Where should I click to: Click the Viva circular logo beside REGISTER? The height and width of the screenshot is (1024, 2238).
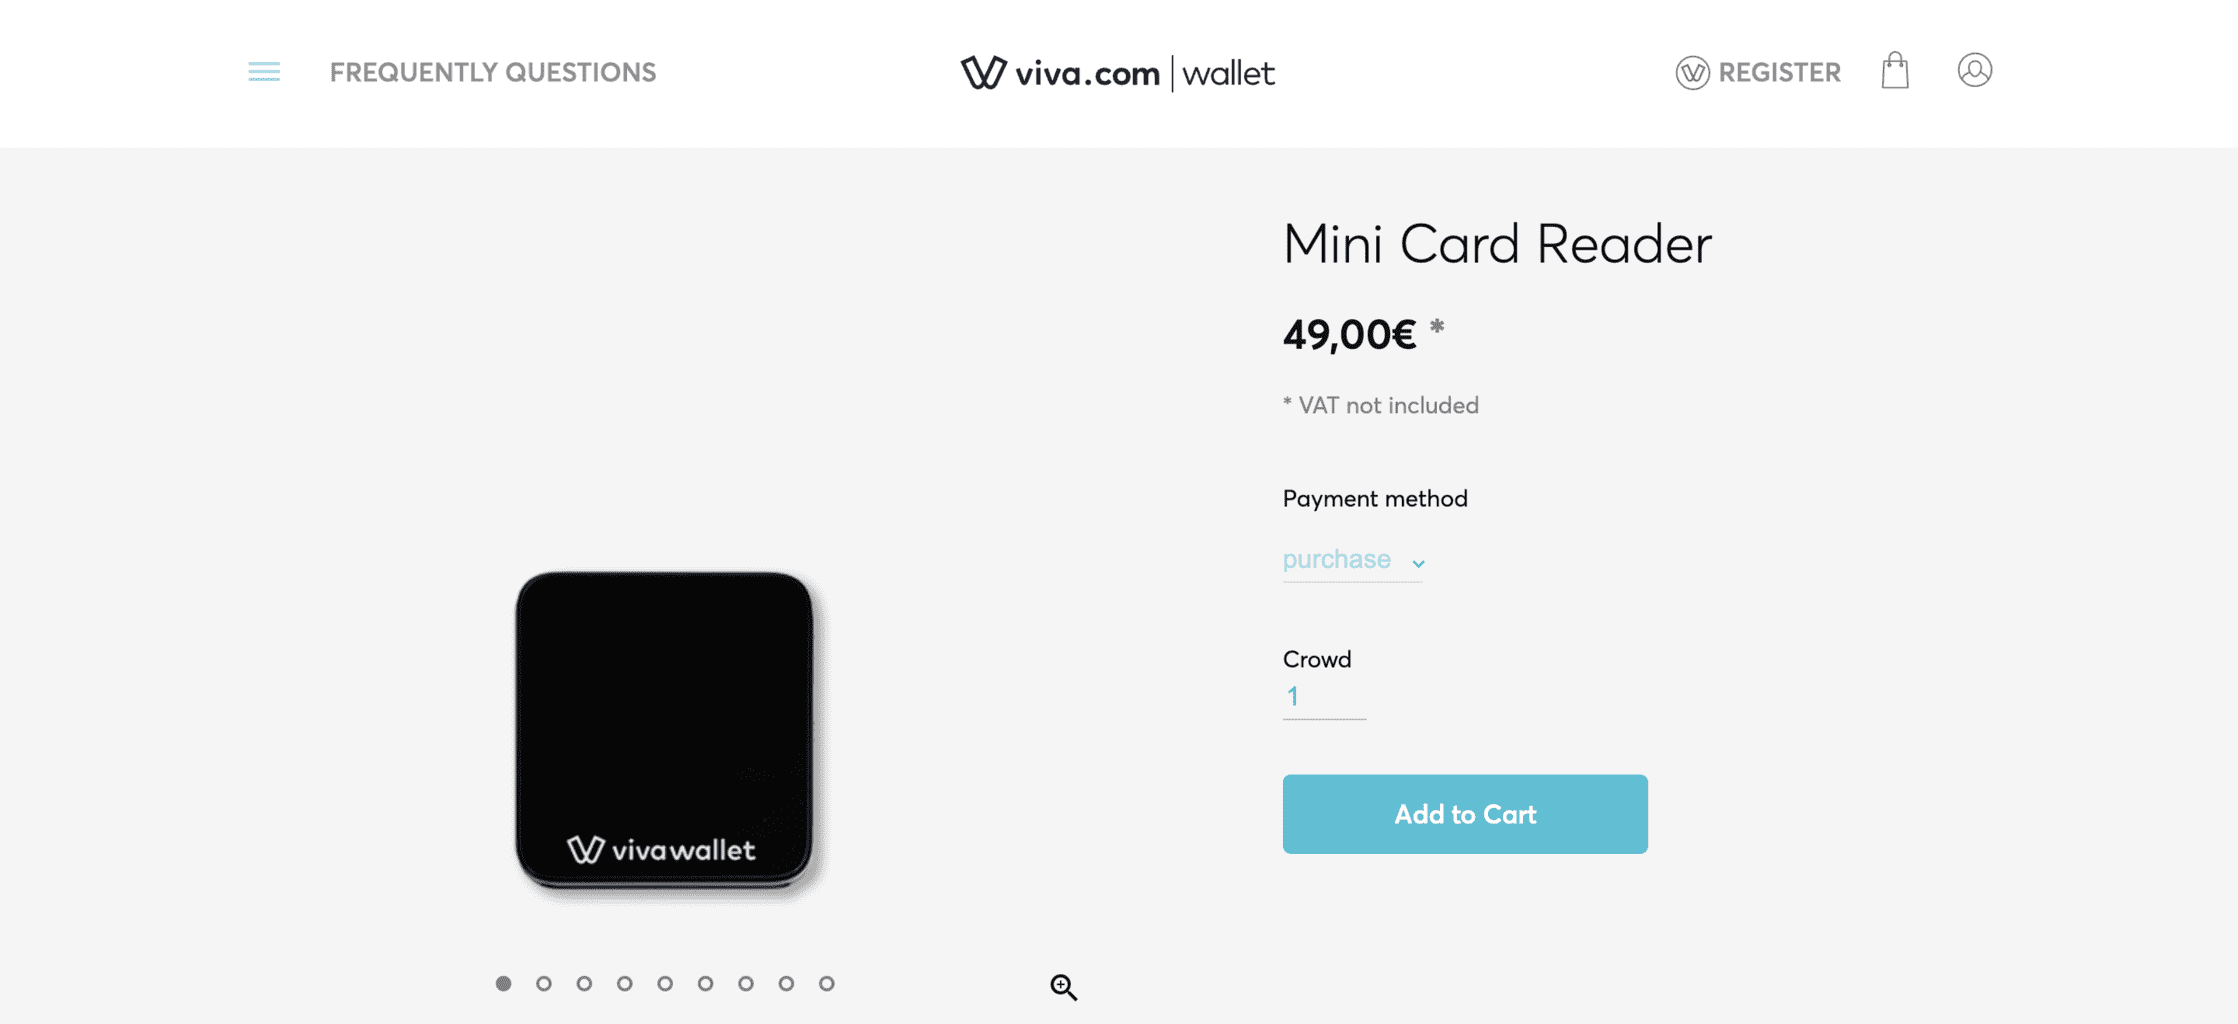1690,71
